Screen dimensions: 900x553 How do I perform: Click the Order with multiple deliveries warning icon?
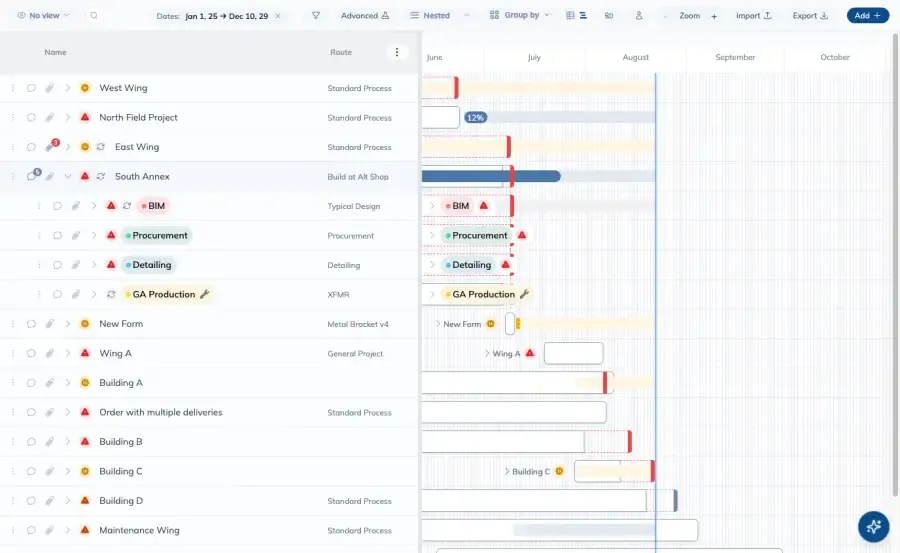(x=85, y=412)
